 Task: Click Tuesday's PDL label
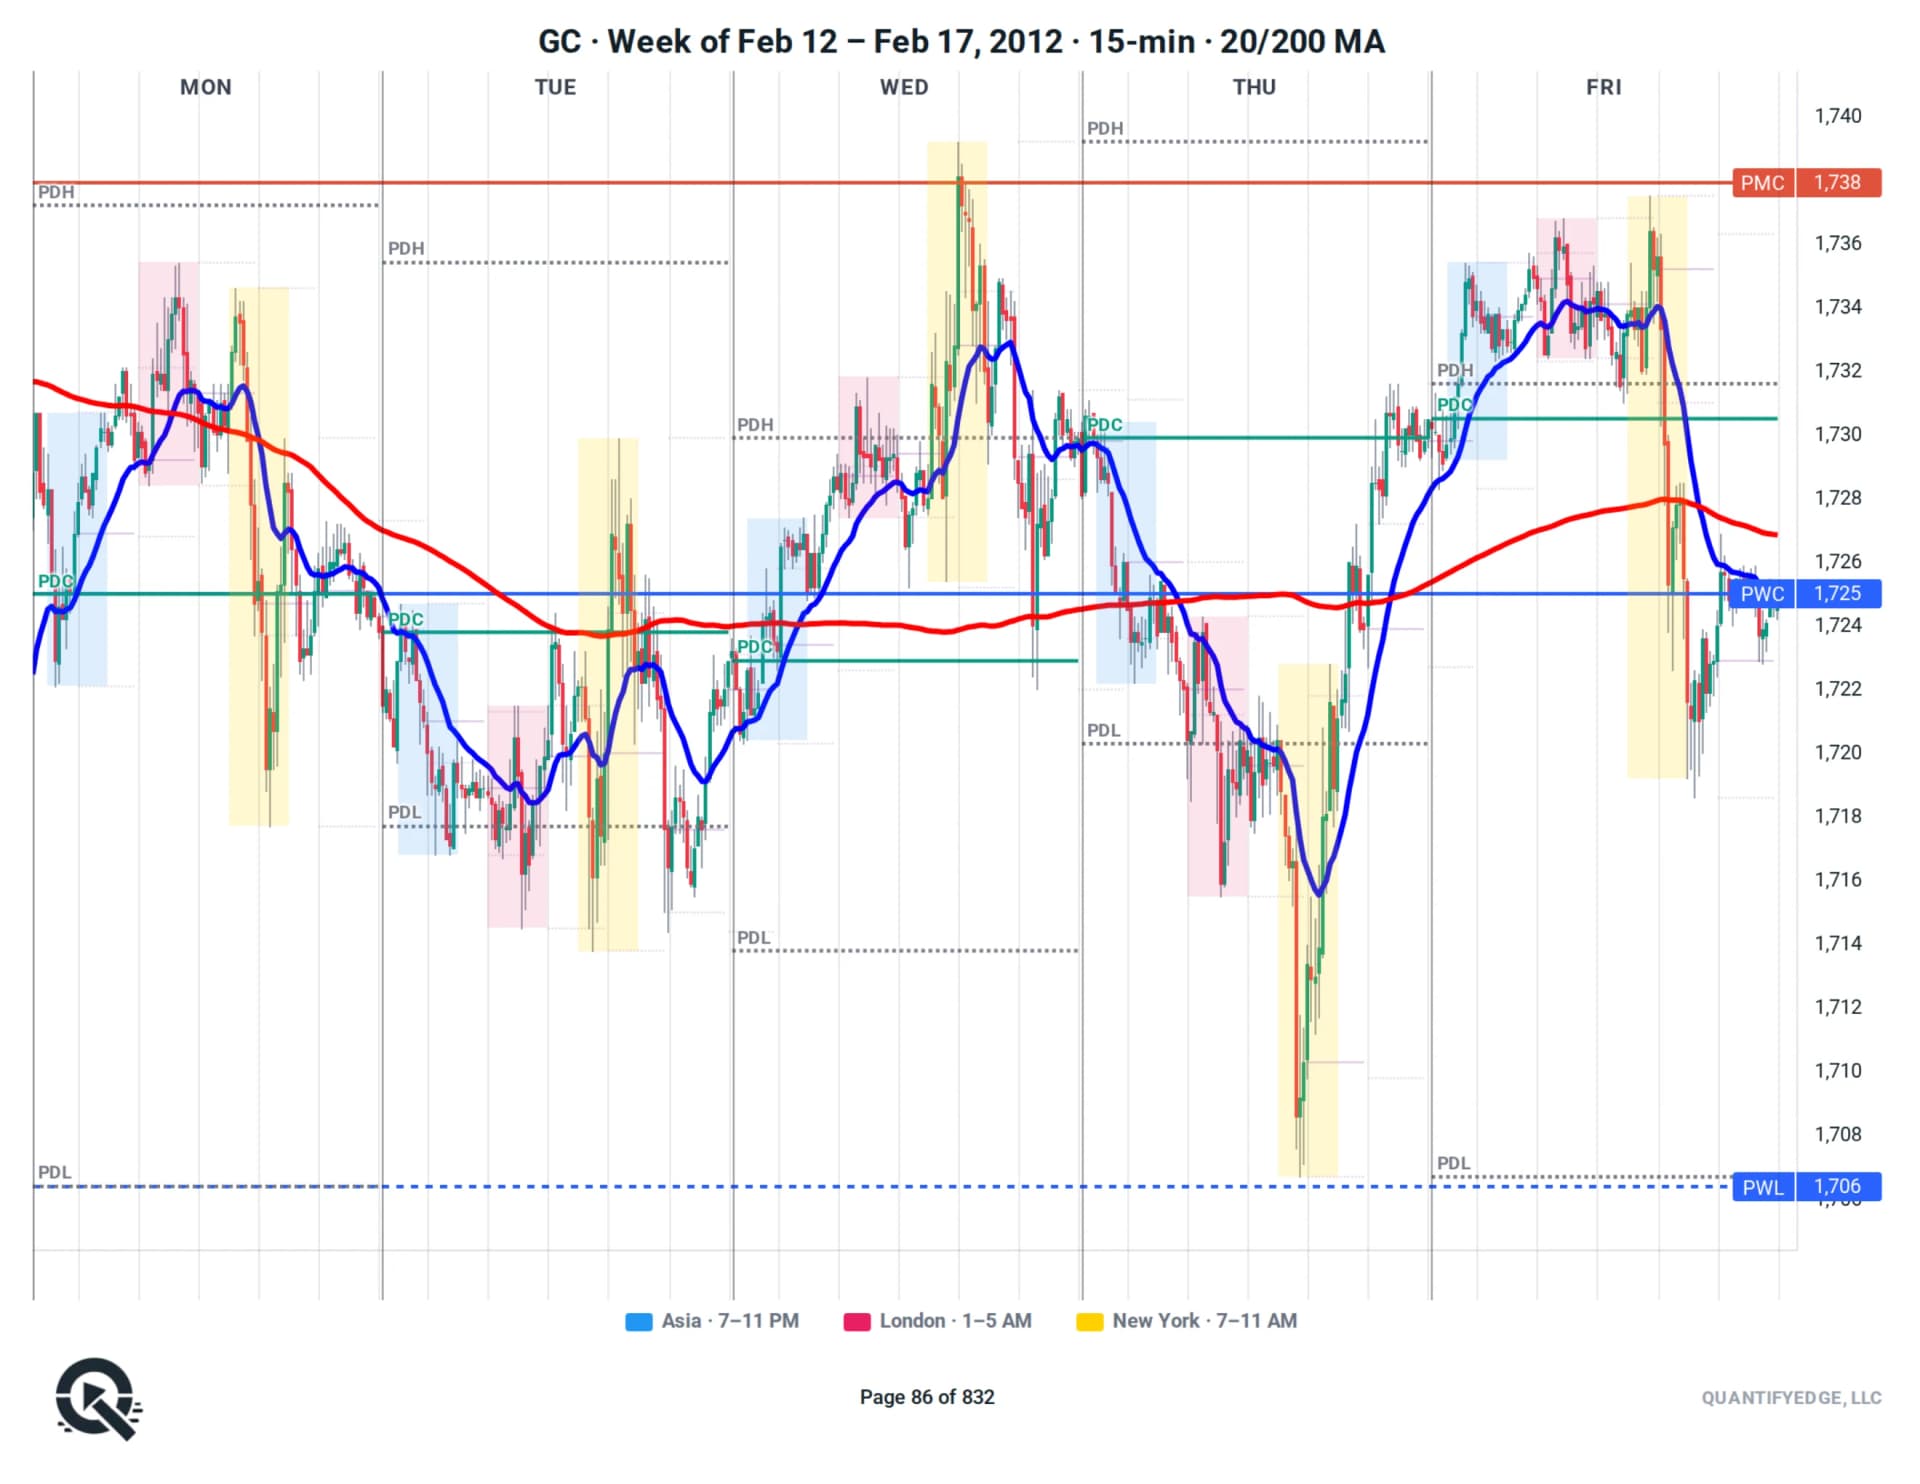click(x=405, y=813)
